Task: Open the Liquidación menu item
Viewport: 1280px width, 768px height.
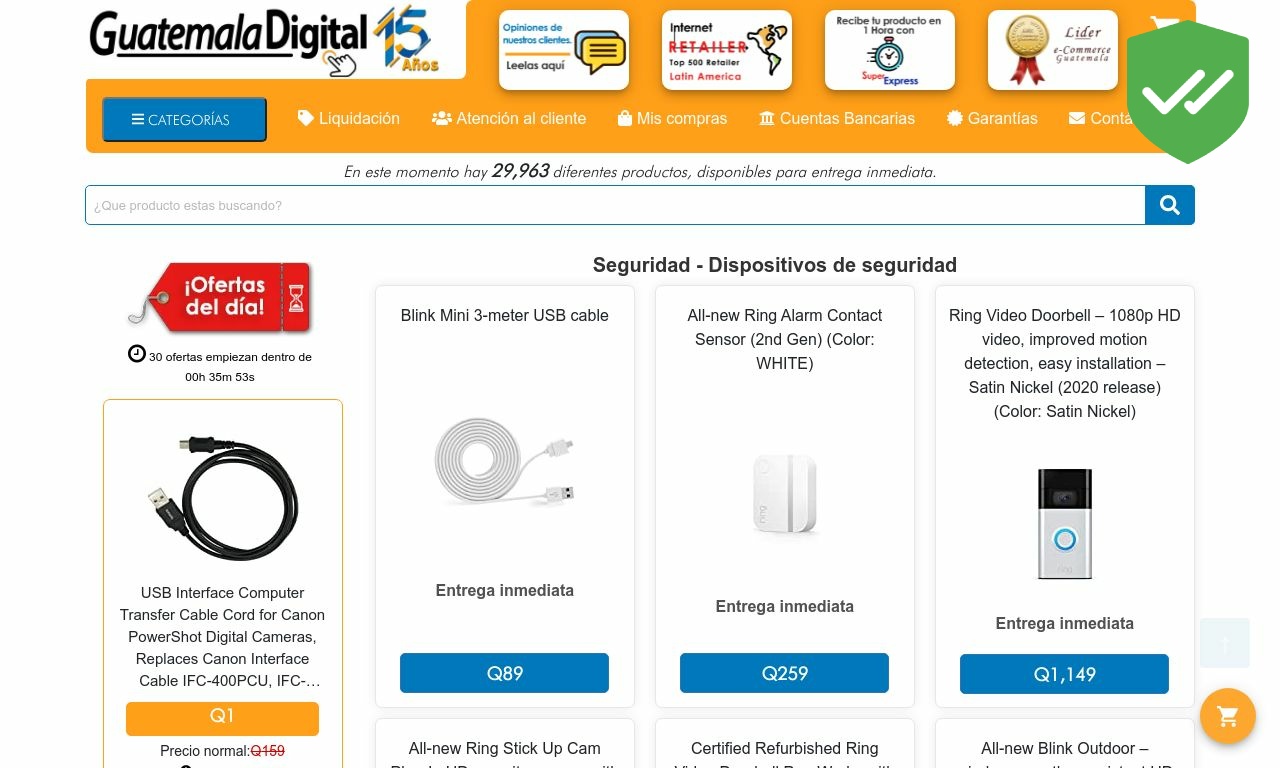Action: pyautogui.click(x=349, y=118)
